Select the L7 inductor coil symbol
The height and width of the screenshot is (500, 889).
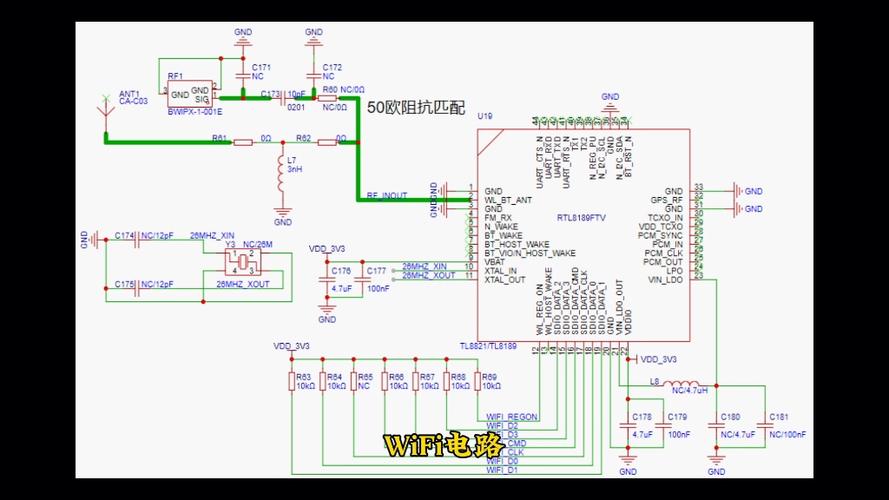tap(281, 174)
